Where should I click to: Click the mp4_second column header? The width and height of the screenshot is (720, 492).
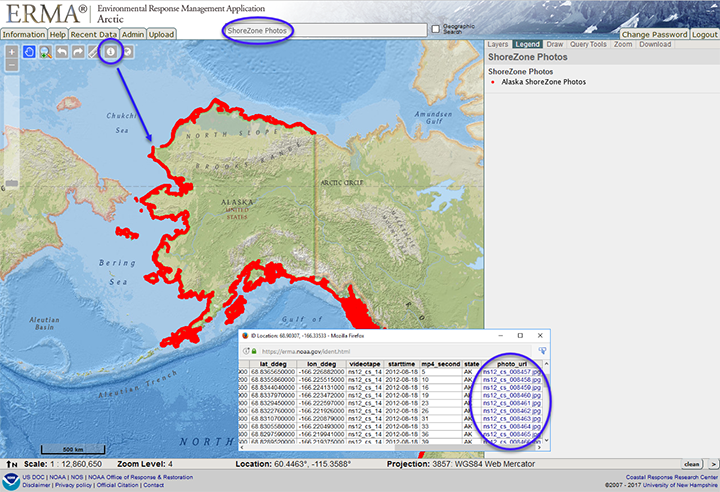(441, 364)
